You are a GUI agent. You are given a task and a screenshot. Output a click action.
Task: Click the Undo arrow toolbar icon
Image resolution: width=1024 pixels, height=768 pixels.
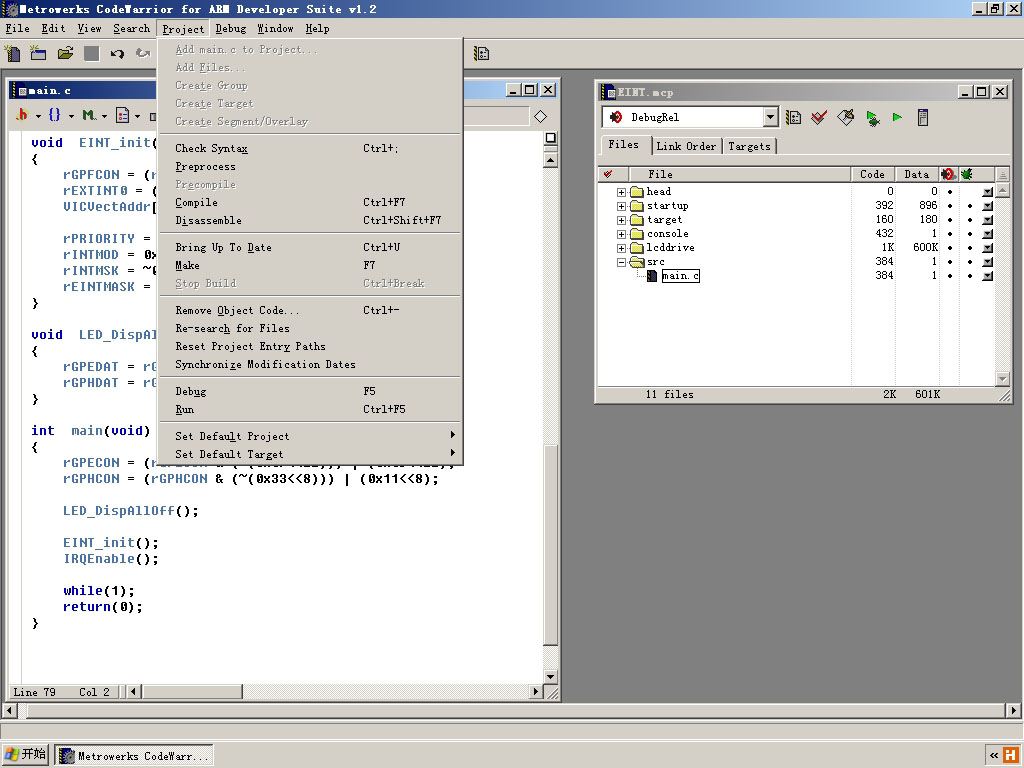[117, 54]
